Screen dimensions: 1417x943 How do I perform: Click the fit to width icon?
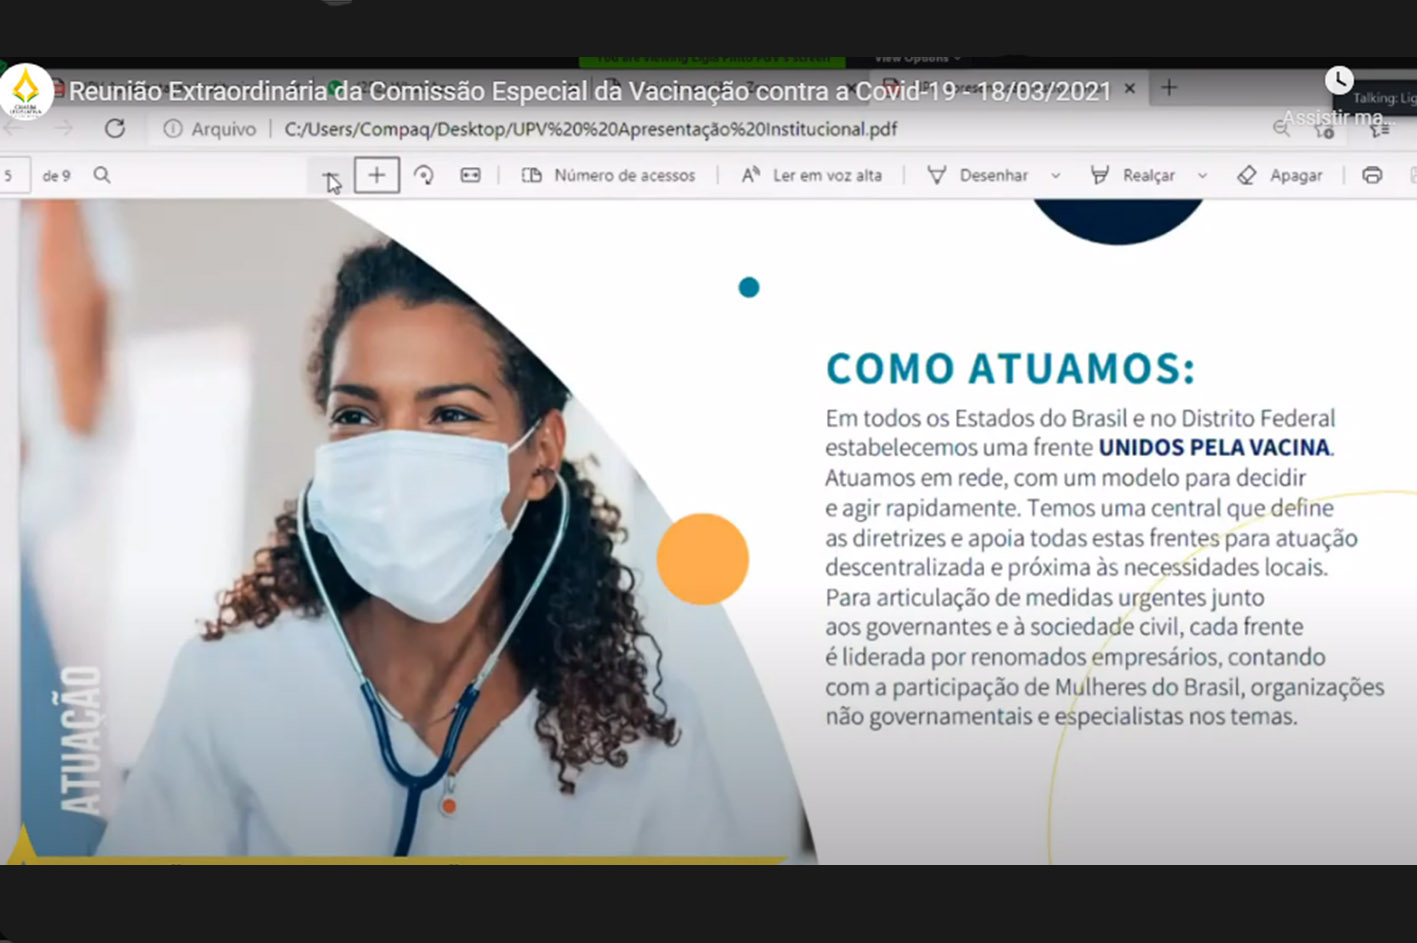point(470,175)
